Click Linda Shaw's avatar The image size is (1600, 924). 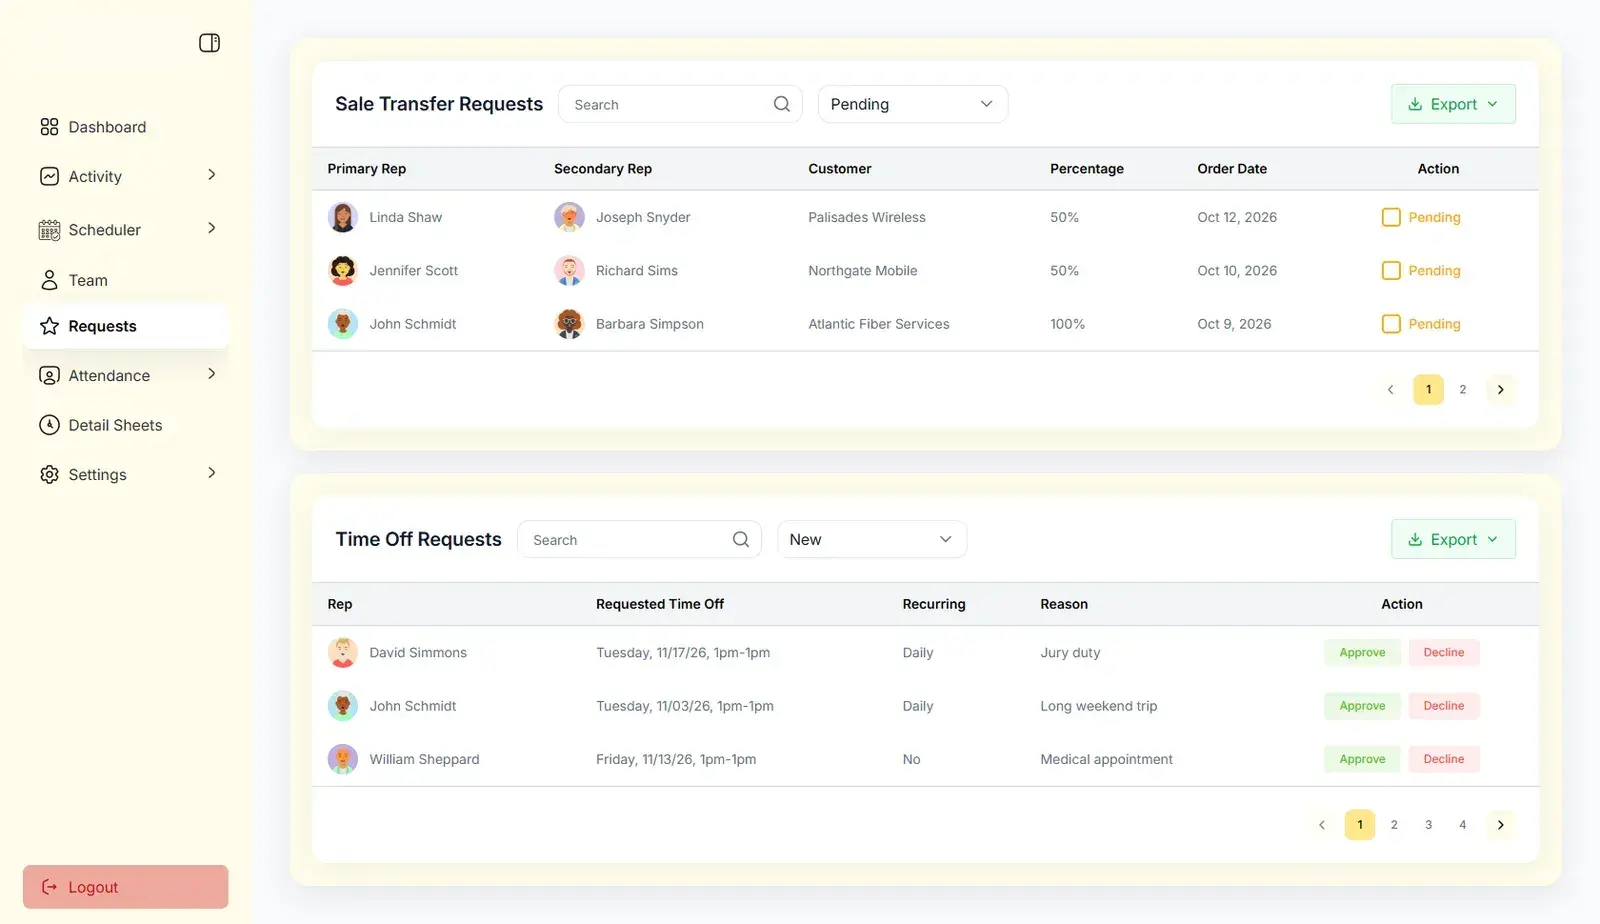[343, 217]
